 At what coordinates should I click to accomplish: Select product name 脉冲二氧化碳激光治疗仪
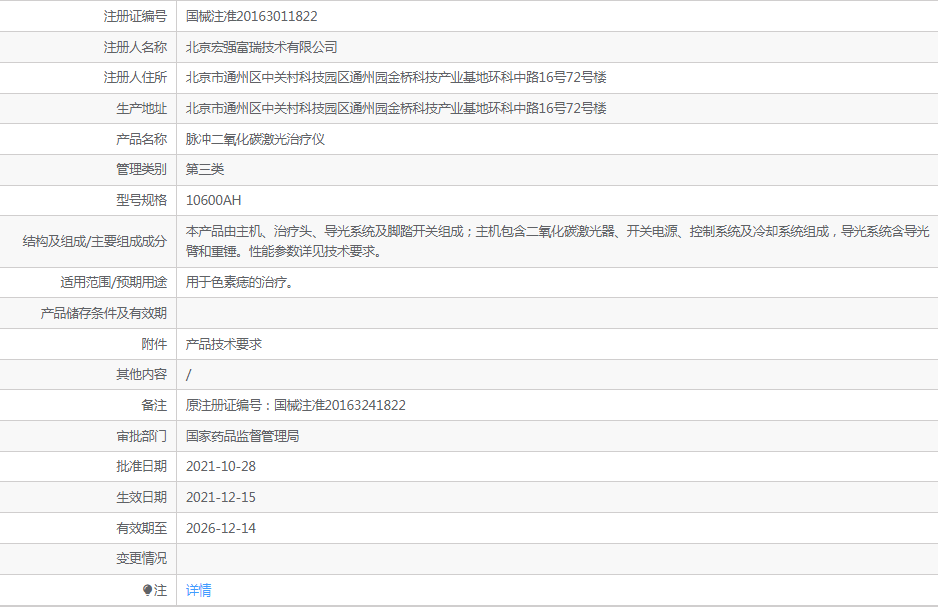pyautogui.click(x=255, y=139)
